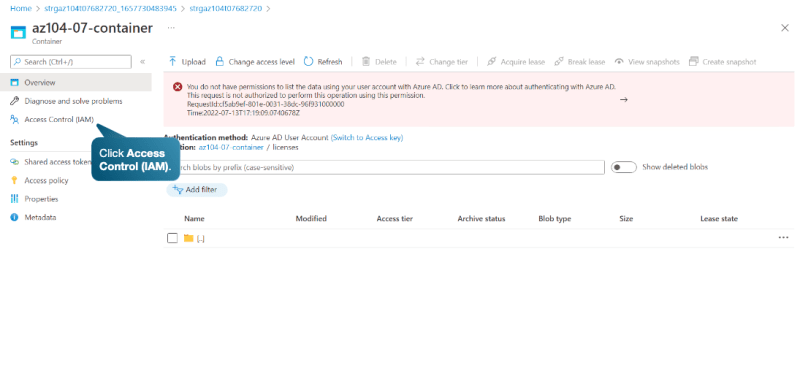Click the Properties bars icon
Viewport: 800px width, 368px height.
tap(14, 199)
